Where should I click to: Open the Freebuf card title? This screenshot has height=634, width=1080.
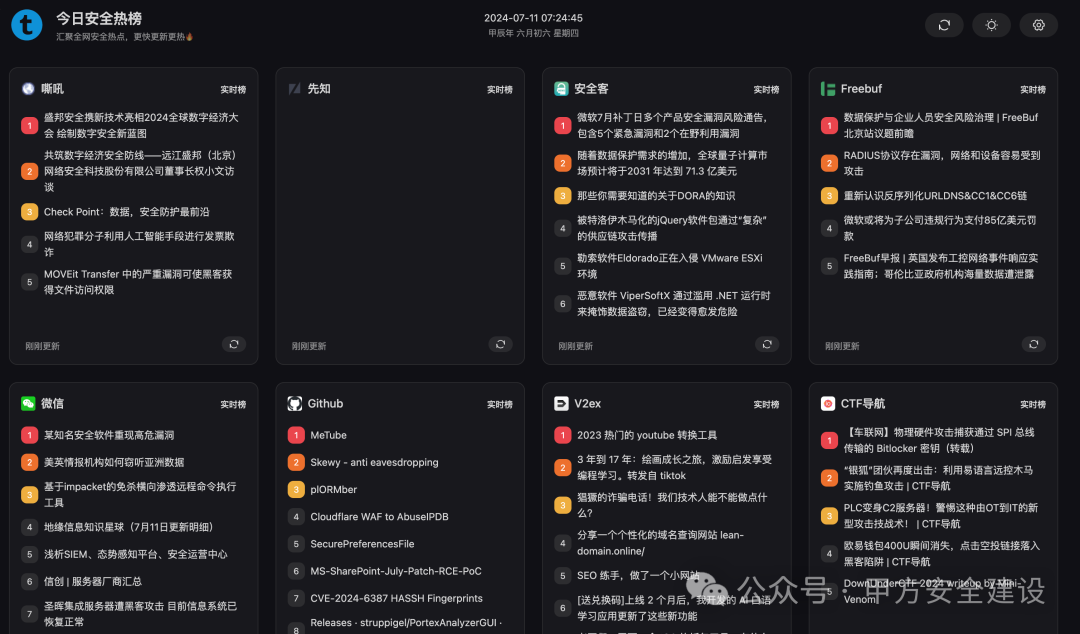coord(861,88)
